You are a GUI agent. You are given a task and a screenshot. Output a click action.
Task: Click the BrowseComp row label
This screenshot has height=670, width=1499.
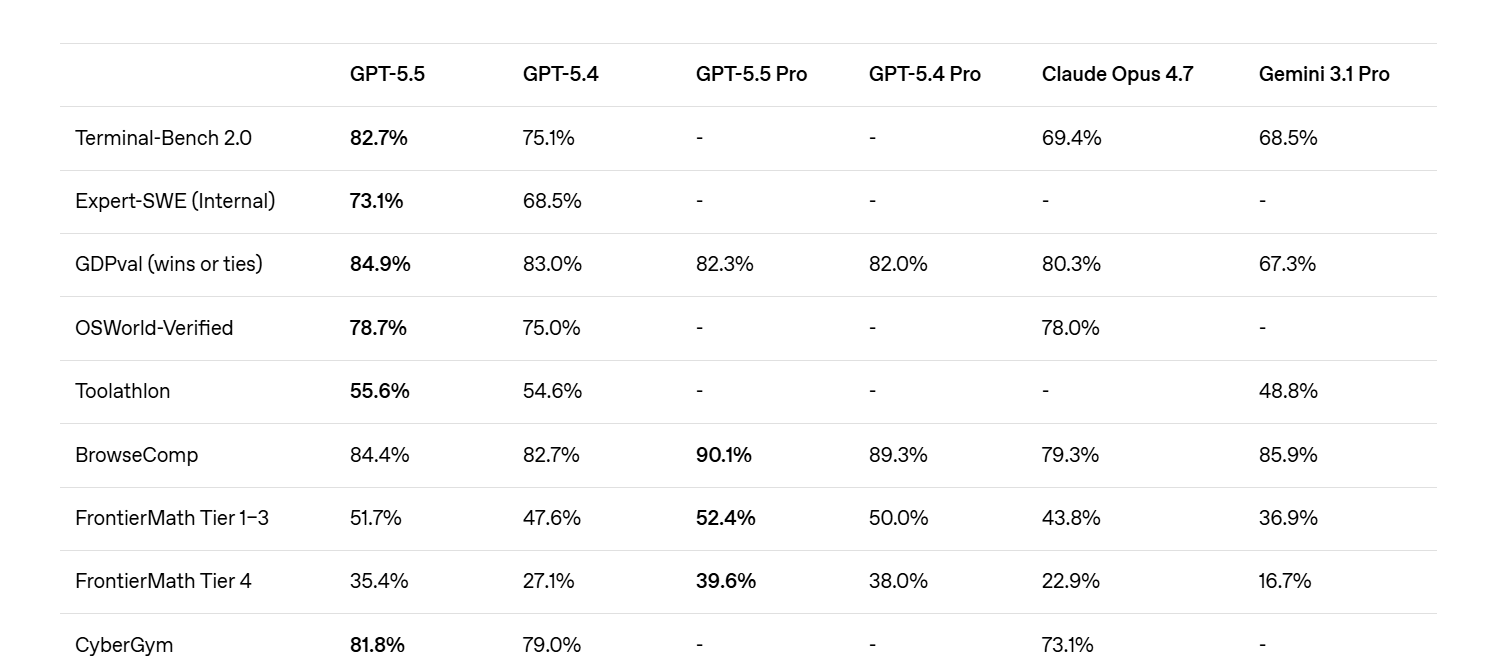coord(136,455)
